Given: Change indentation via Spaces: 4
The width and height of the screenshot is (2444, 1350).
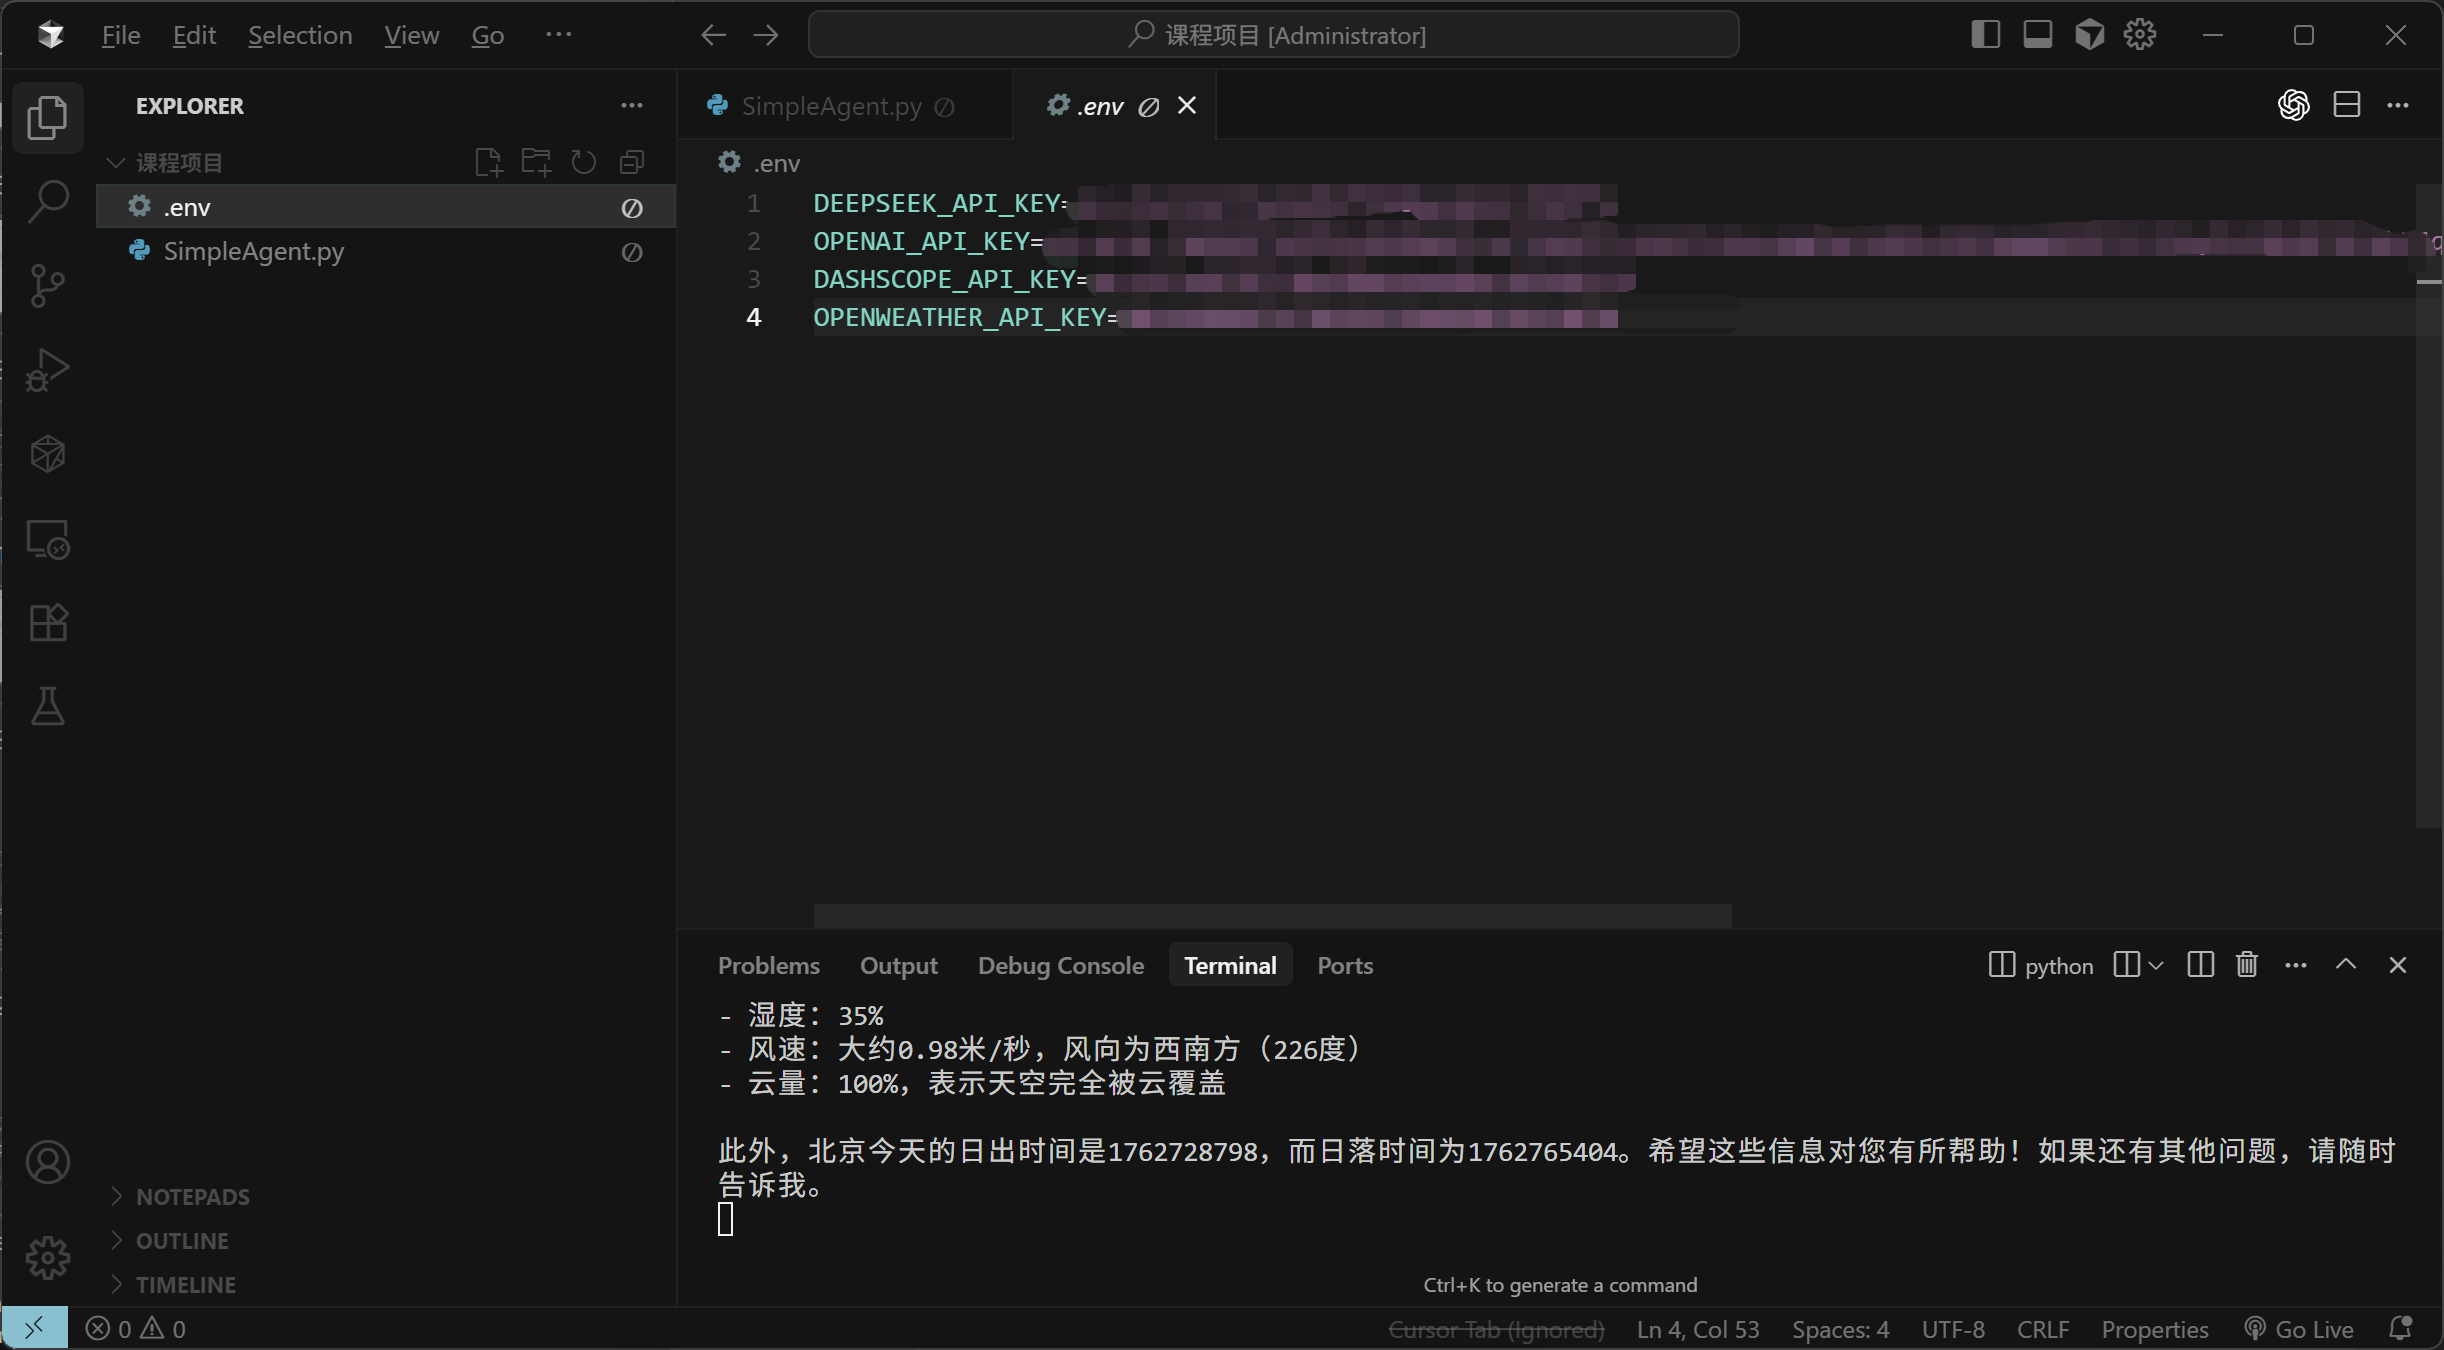Looking at the screenshot, I should click(x=1840, y=1330).
